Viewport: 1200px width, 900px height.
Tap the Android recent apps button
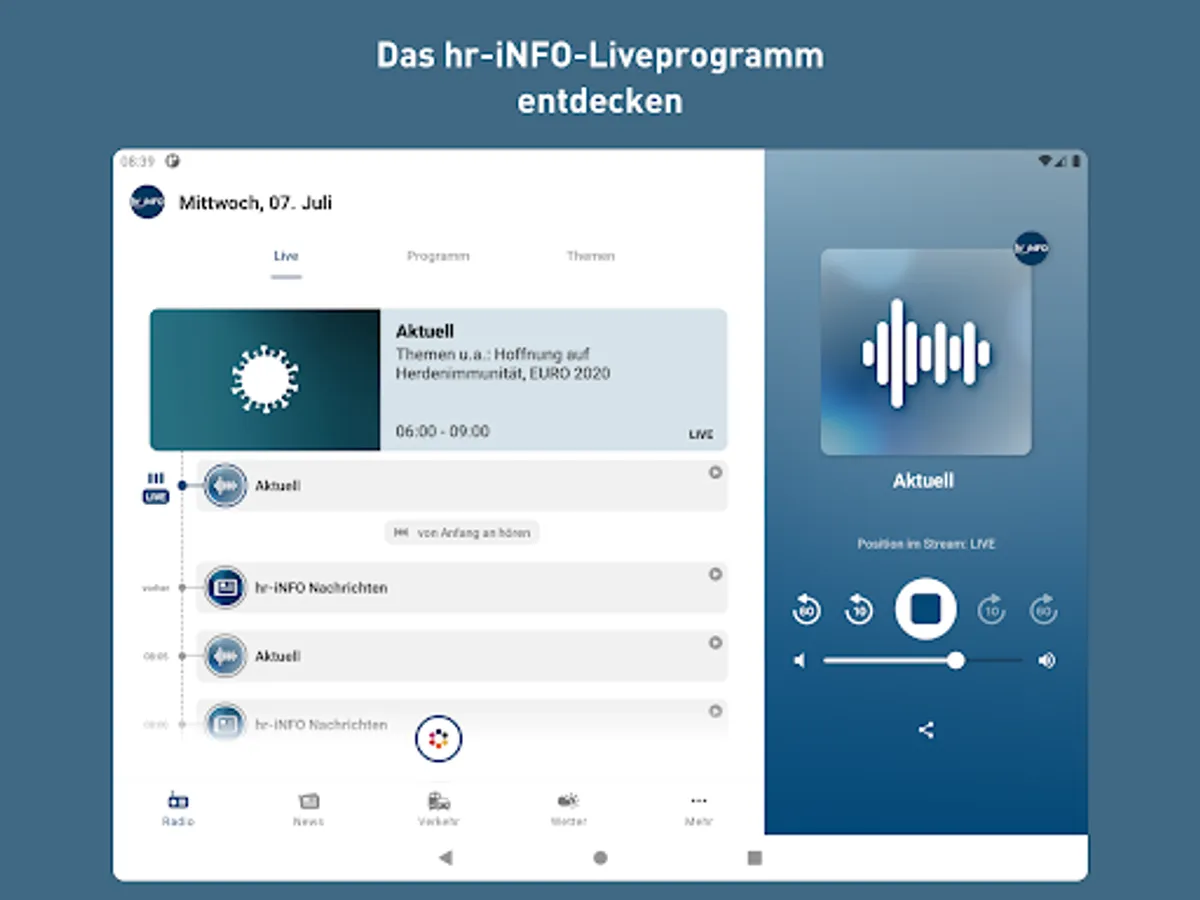[x=755, y=857]
